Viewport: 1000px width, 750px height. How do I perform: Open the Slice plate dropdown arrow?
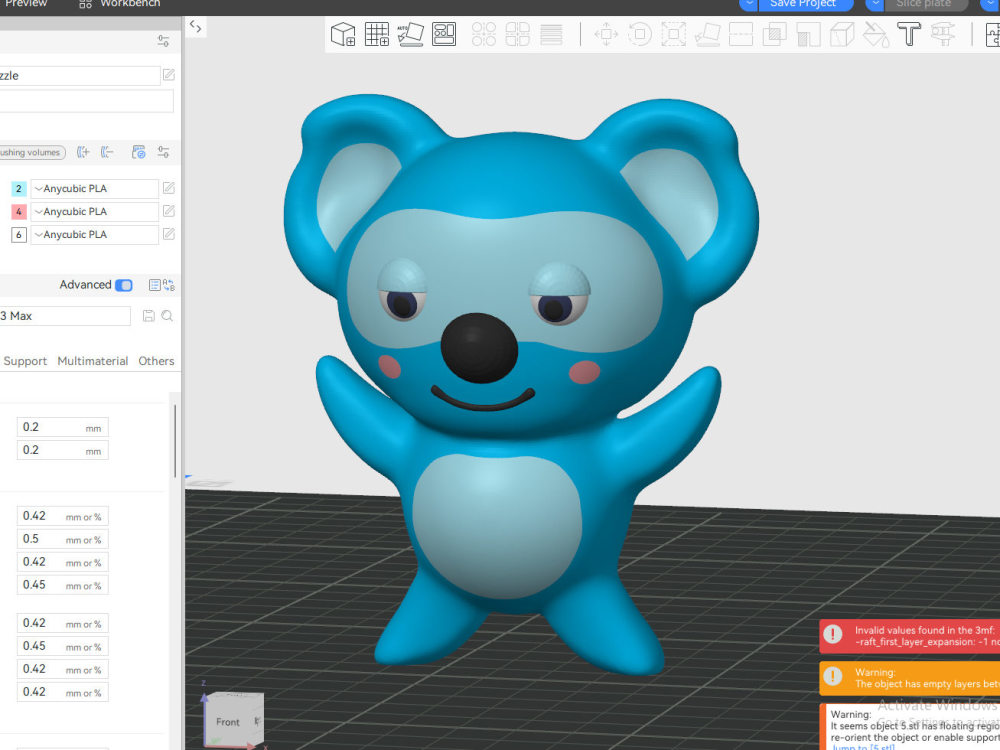[875, 4]
